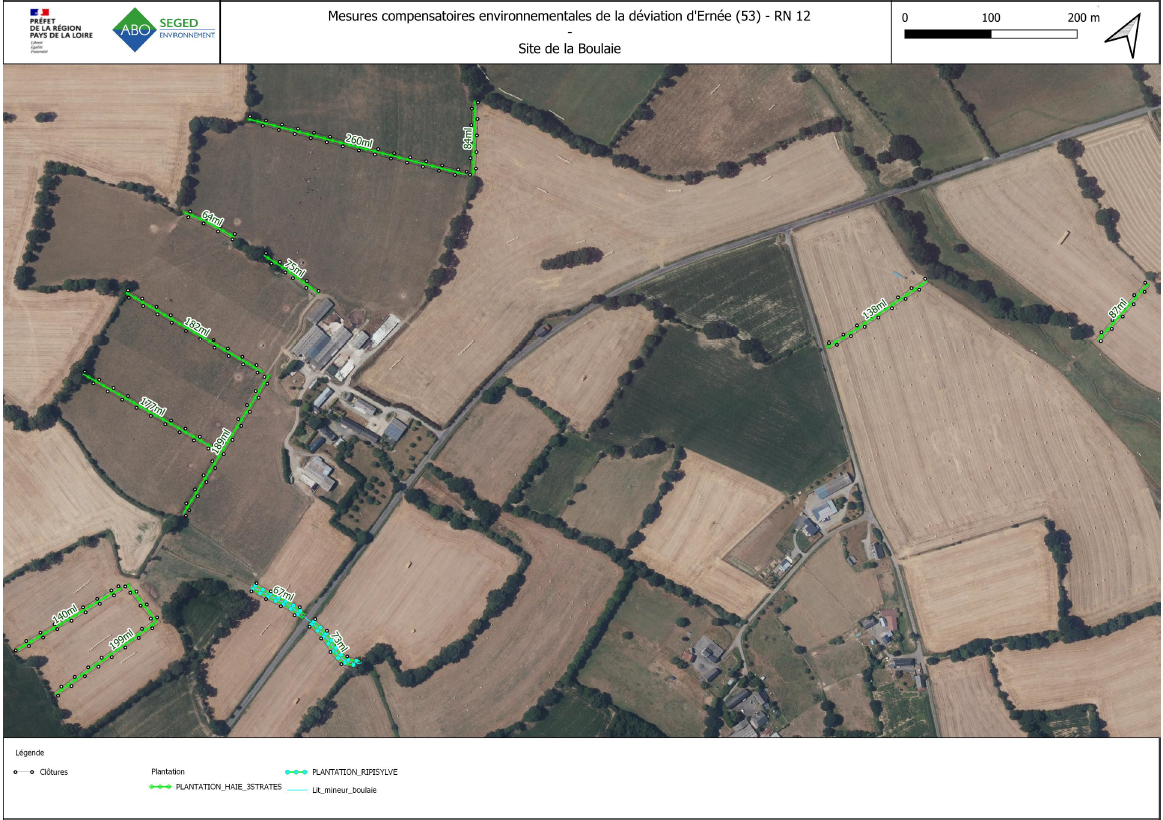Click the Clôtures legend line symbol
Viewport: 1163px width, 820px height.
click(x=24, y=772)
